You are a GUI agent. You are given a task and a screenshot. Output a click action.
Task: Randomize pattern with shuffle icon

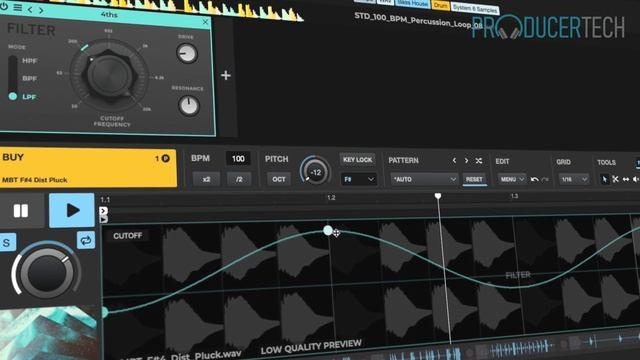(x=479, y=161)
